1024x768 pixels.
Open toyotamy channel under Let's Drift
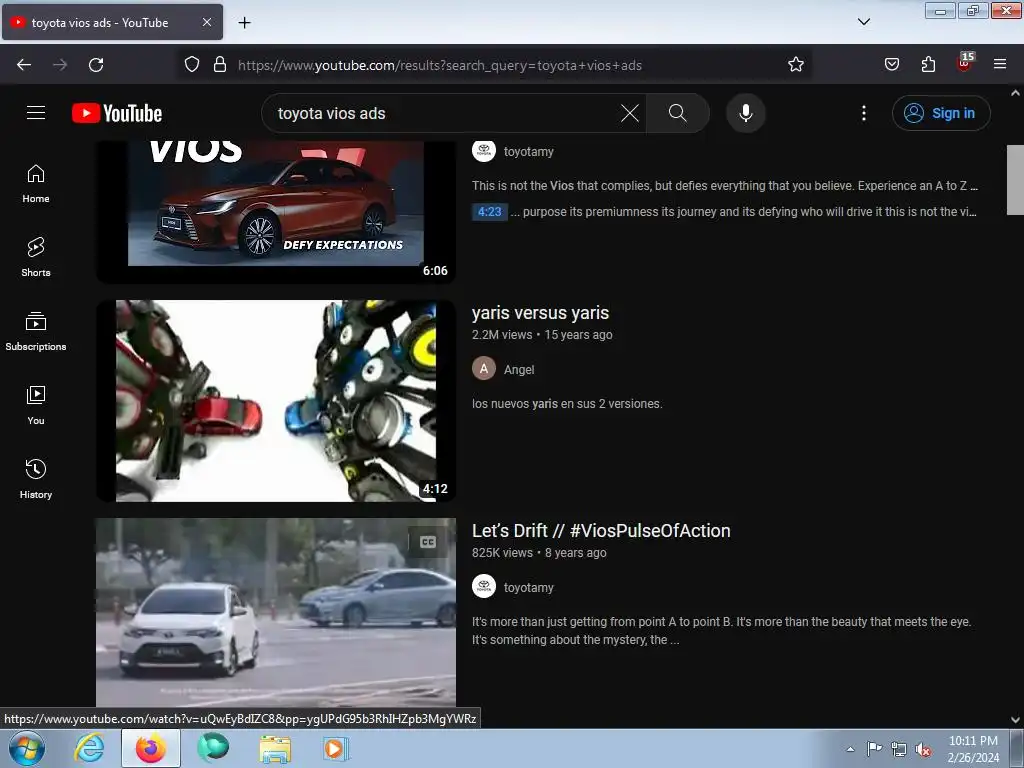pyautogui.click(x=528, y=588)
